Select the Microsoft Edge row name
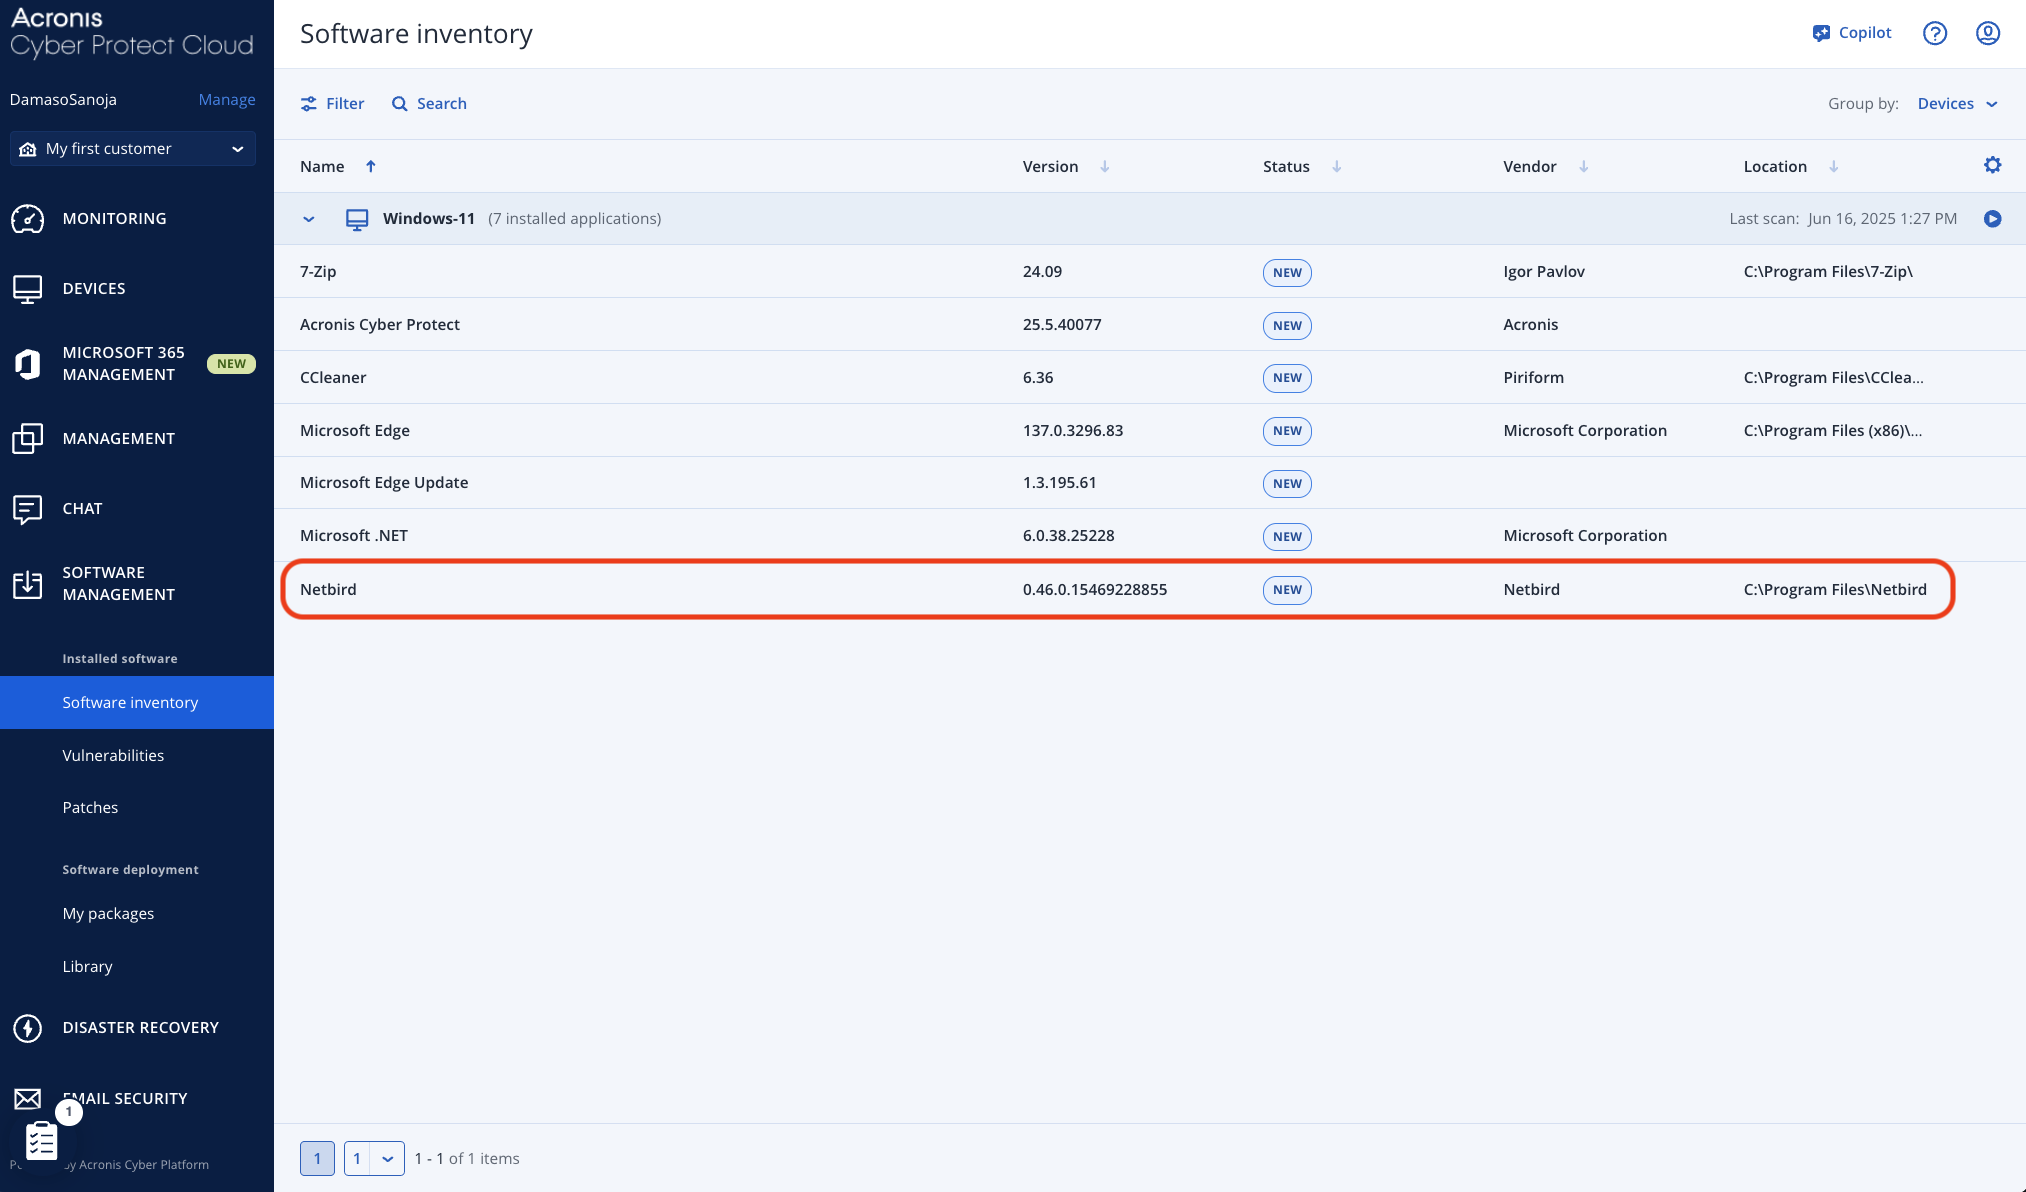The width and height of the screenshot is (2026, 1192). (x=355, y=430)
